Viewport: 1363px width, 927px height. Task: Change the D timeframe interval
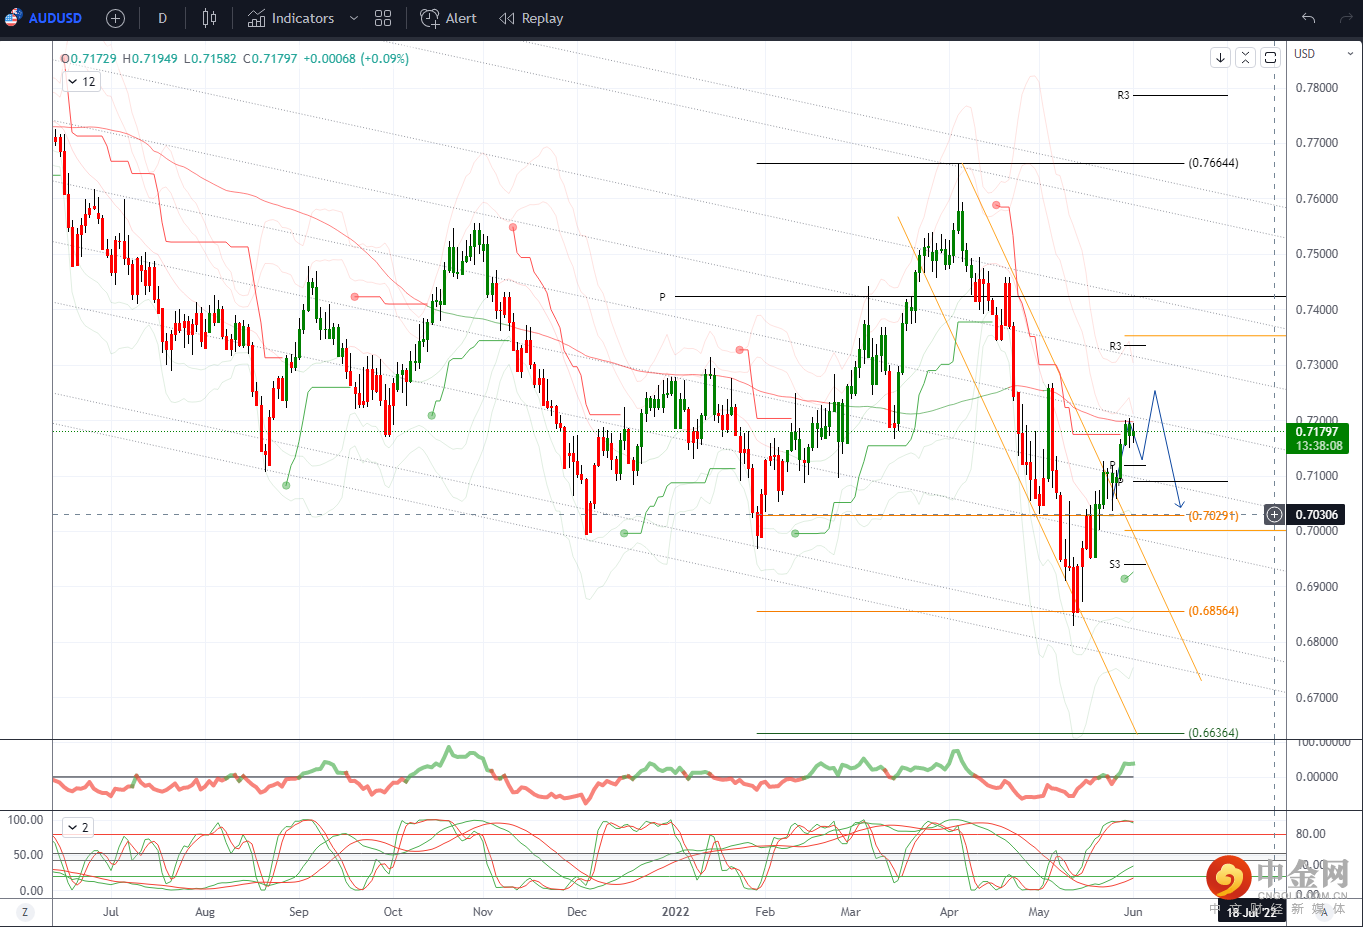click(x=162, y=18)
